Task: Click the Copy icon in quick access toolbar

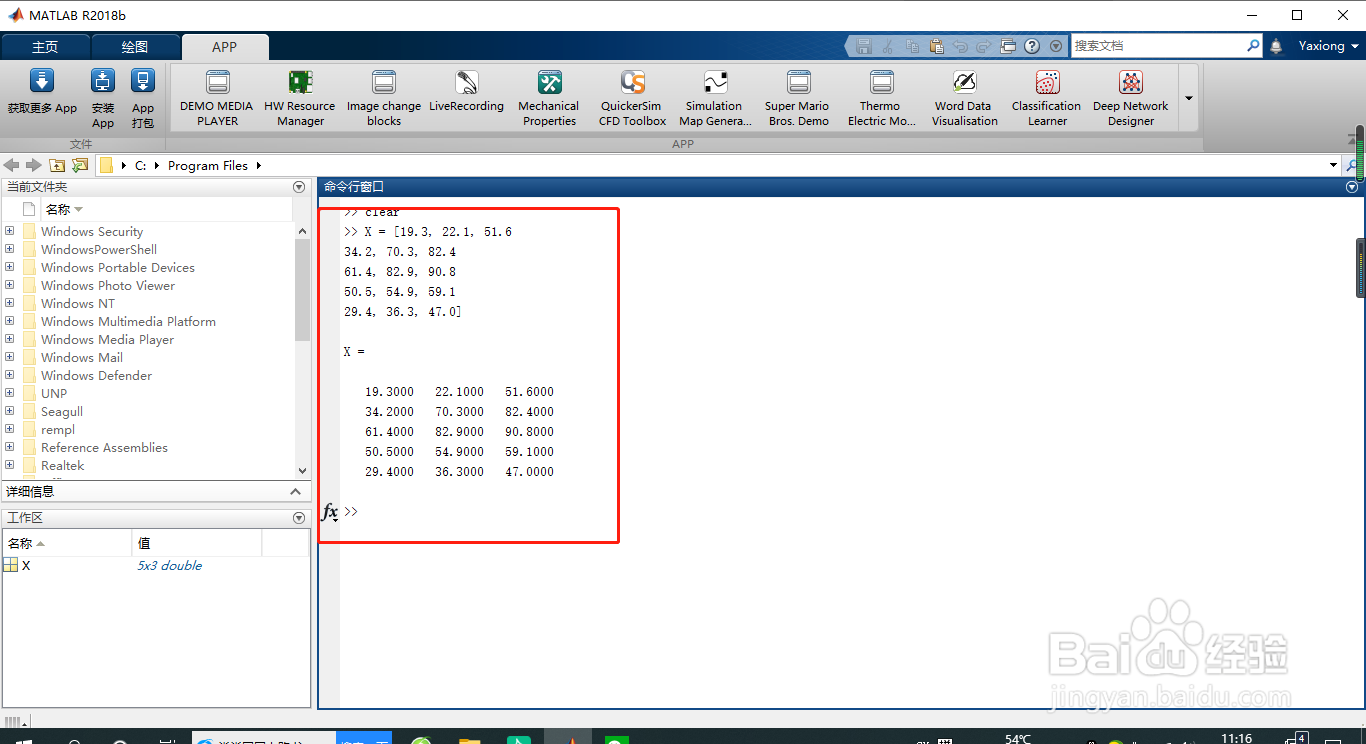Action: pyautogui.click(x=912, y=46)
